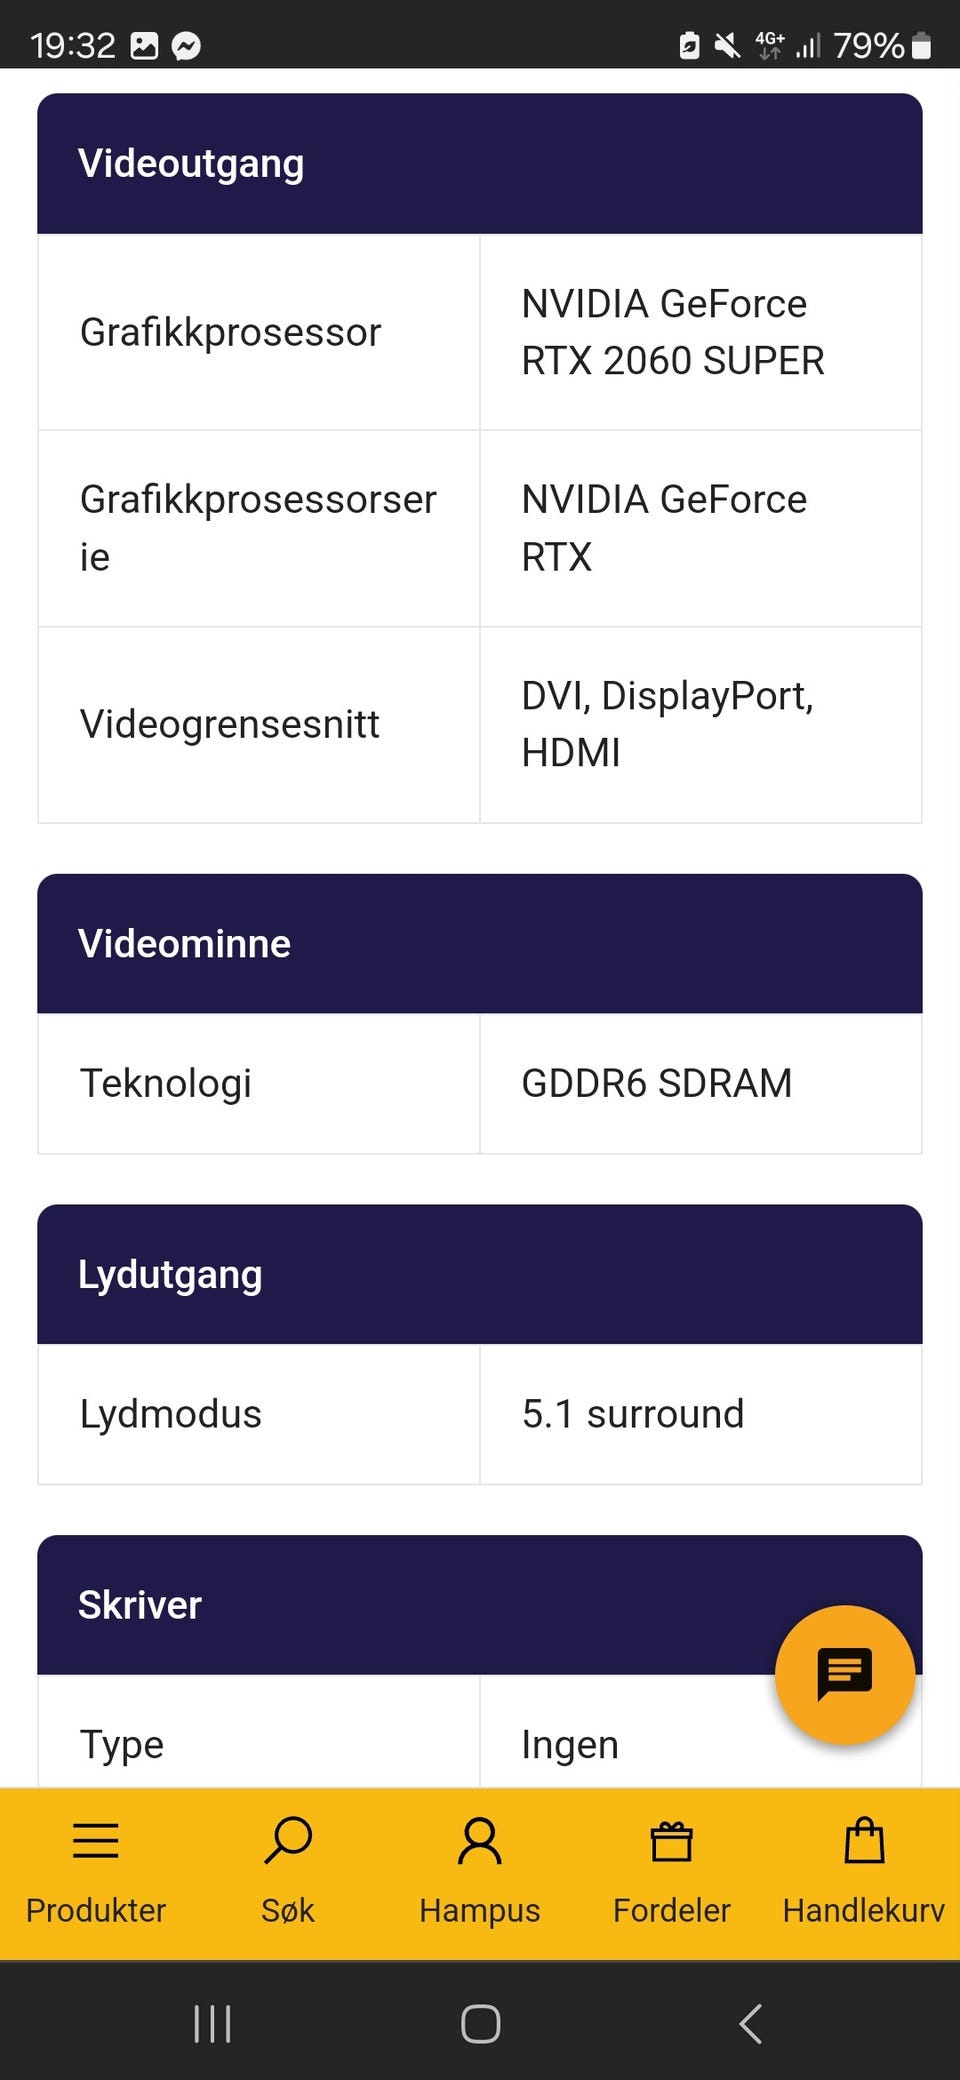This screenshot has width=960, height=2080.
Task: Tap the Messenger notification icon
Action: (186, 46)
